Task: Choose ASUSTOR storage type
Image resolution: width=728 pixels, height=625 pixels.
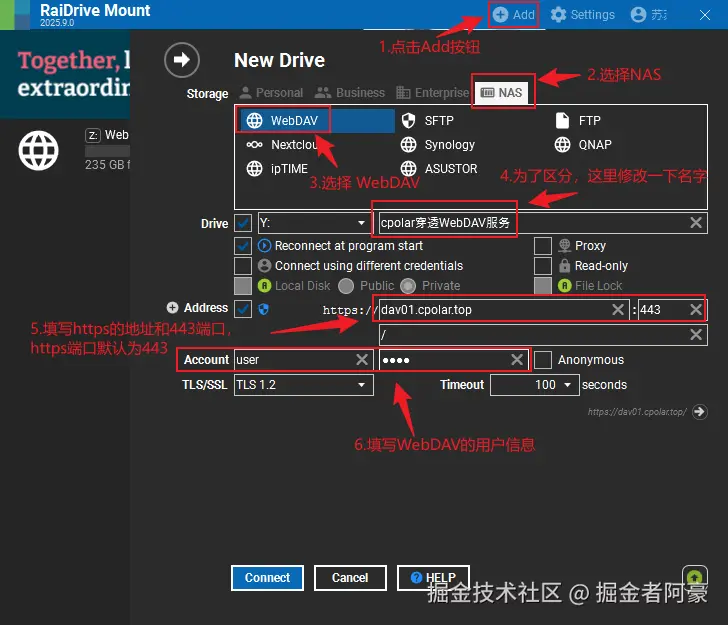Action: 439,169
